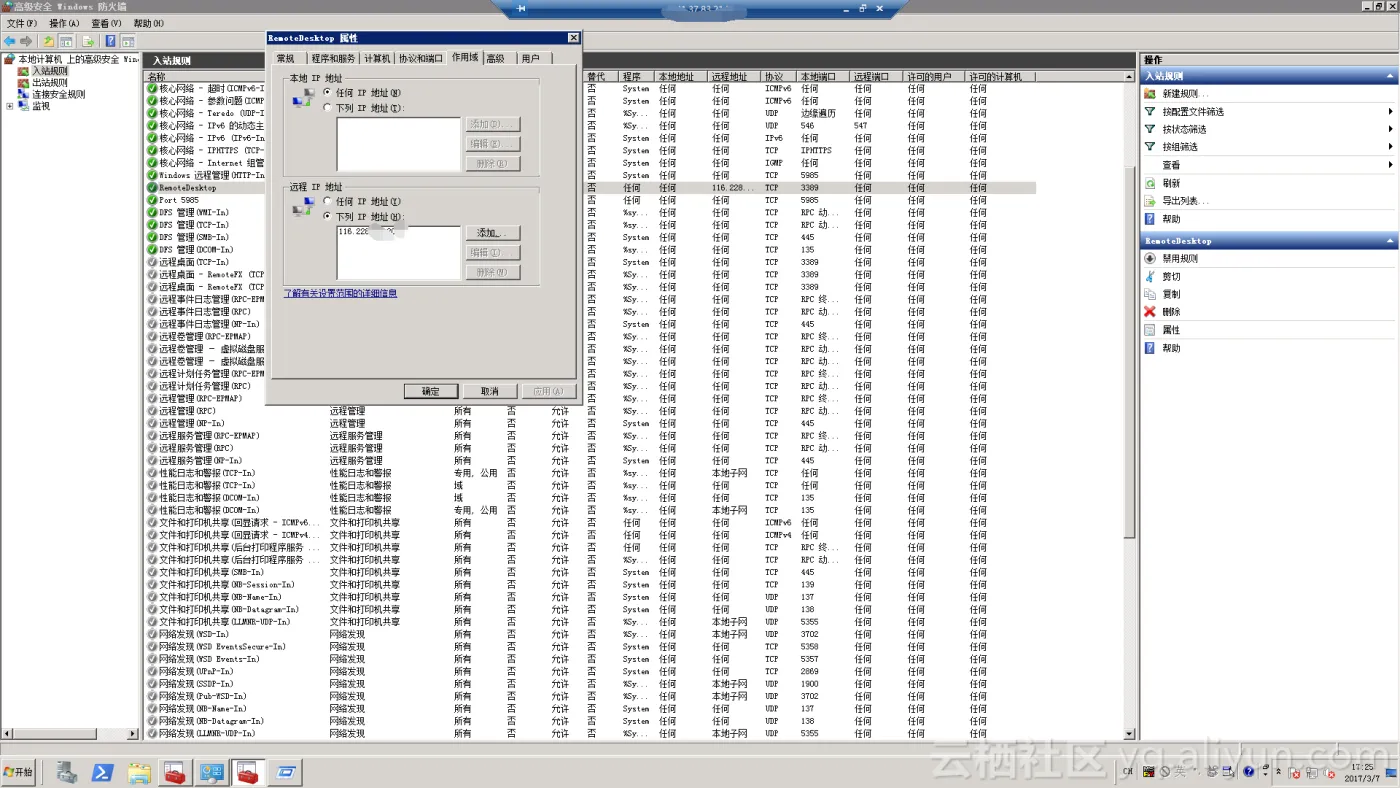Select 任何 IP 地址 under 远程 IP 地址
The image size is (1400, 788).
click(327, 202)
